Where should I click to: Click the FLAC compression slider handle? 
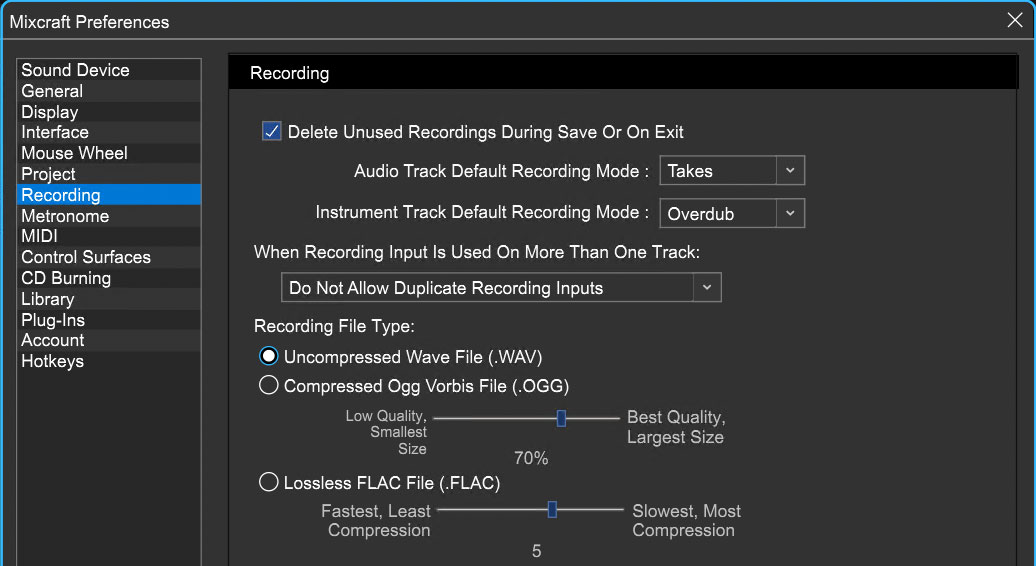pos(552,509)
